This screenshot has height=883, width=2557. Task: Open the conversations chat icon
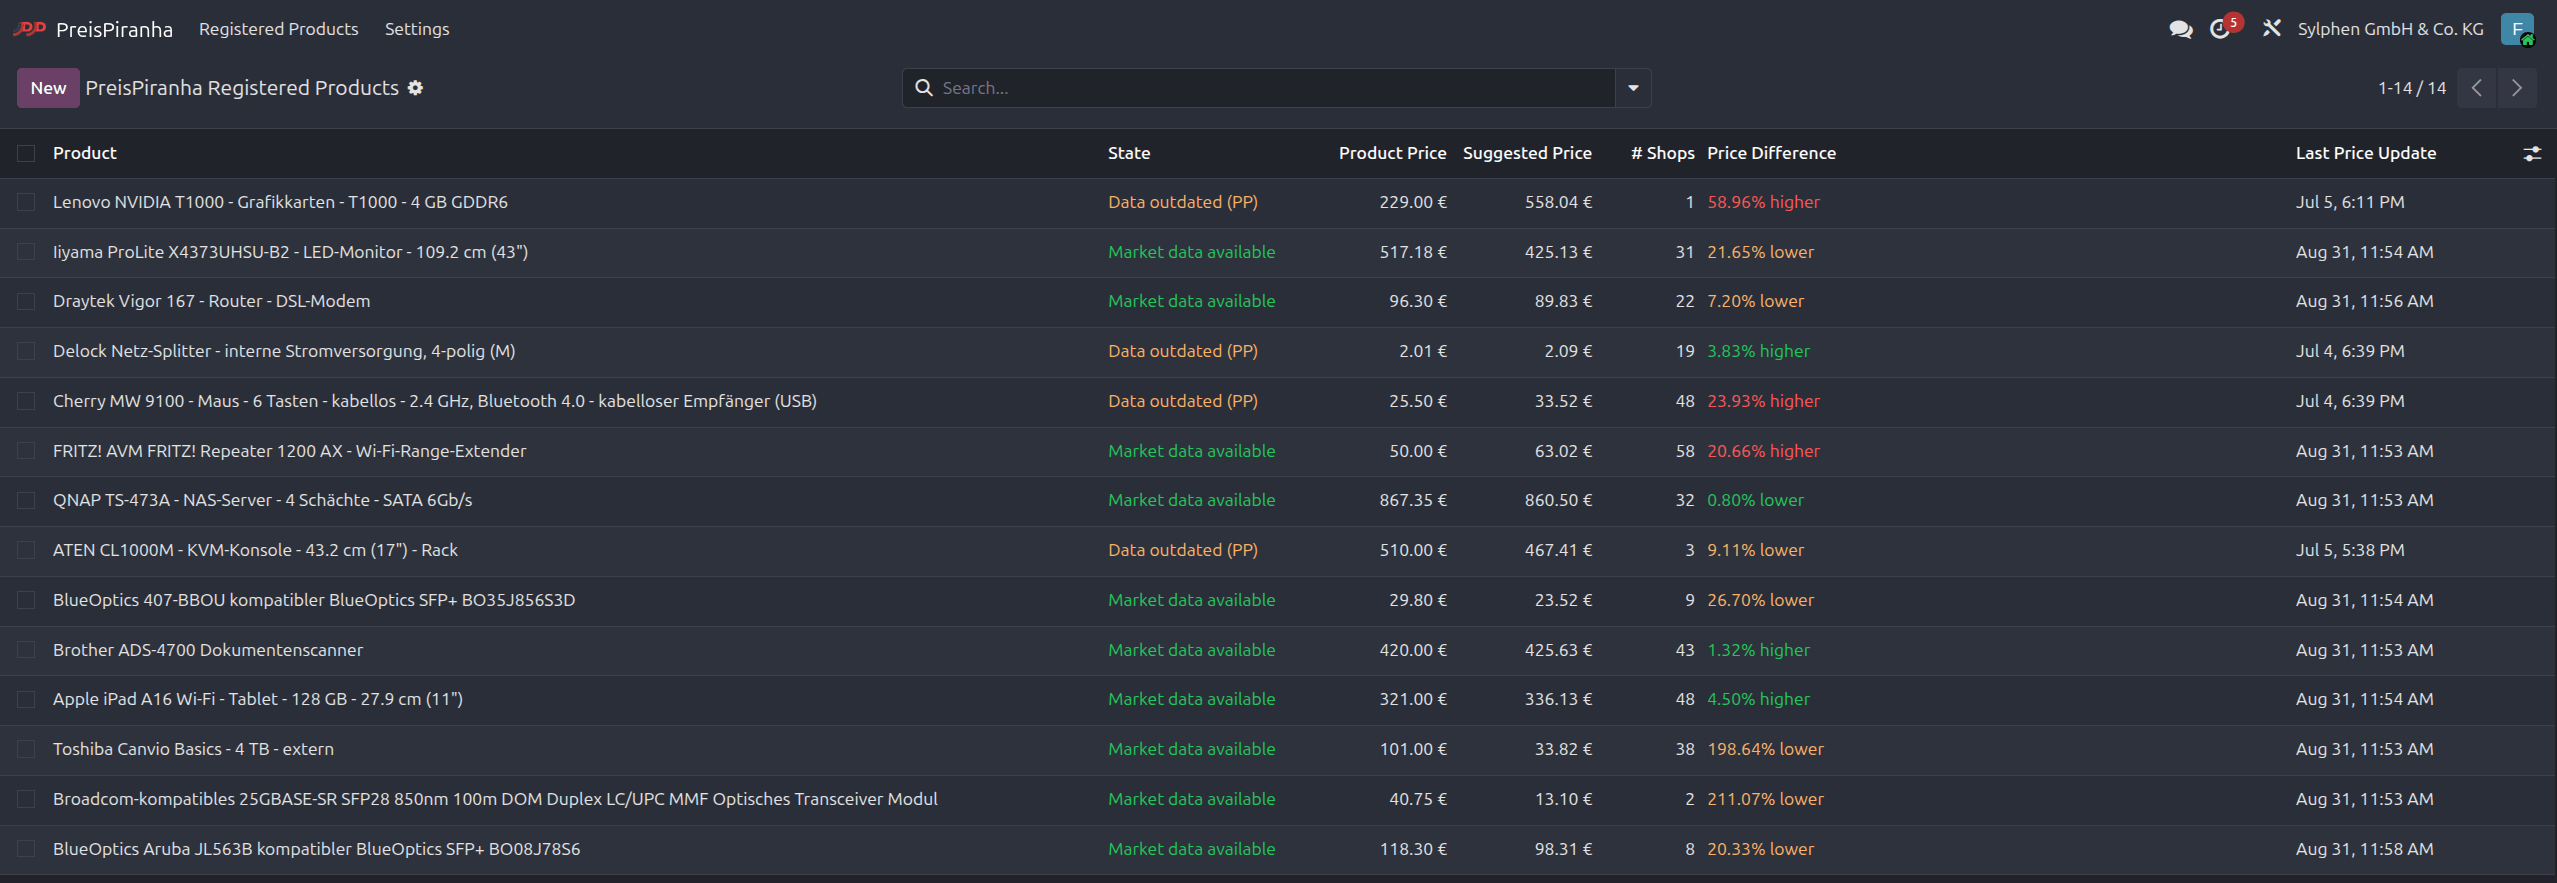coord(2180,29)
